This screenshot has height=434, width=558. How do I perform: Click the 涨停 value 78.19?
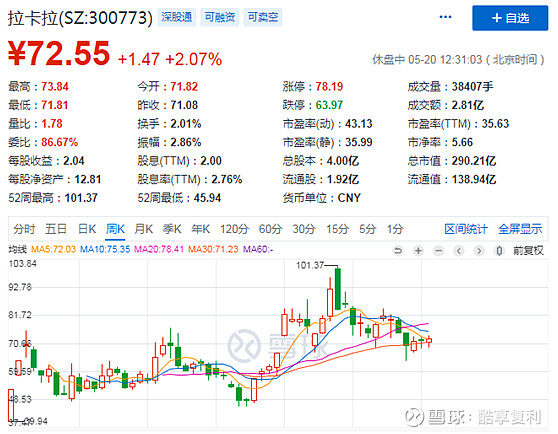329,86
